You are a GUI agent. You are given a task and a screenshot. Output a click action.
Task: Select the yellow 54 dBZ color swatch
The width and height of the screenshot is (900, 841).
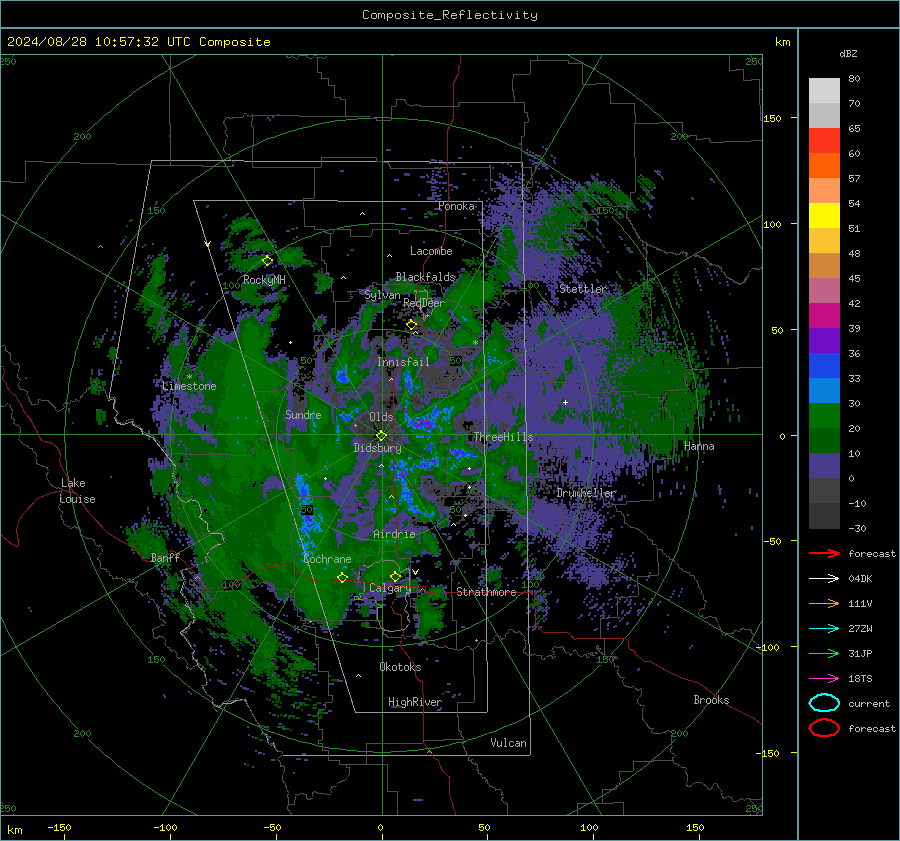824,215
